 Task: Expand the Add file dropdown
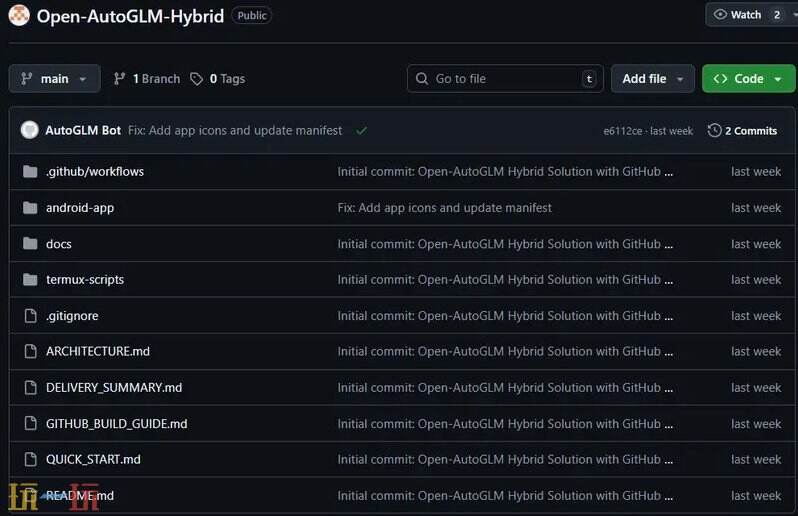click(x=653, y=79)
